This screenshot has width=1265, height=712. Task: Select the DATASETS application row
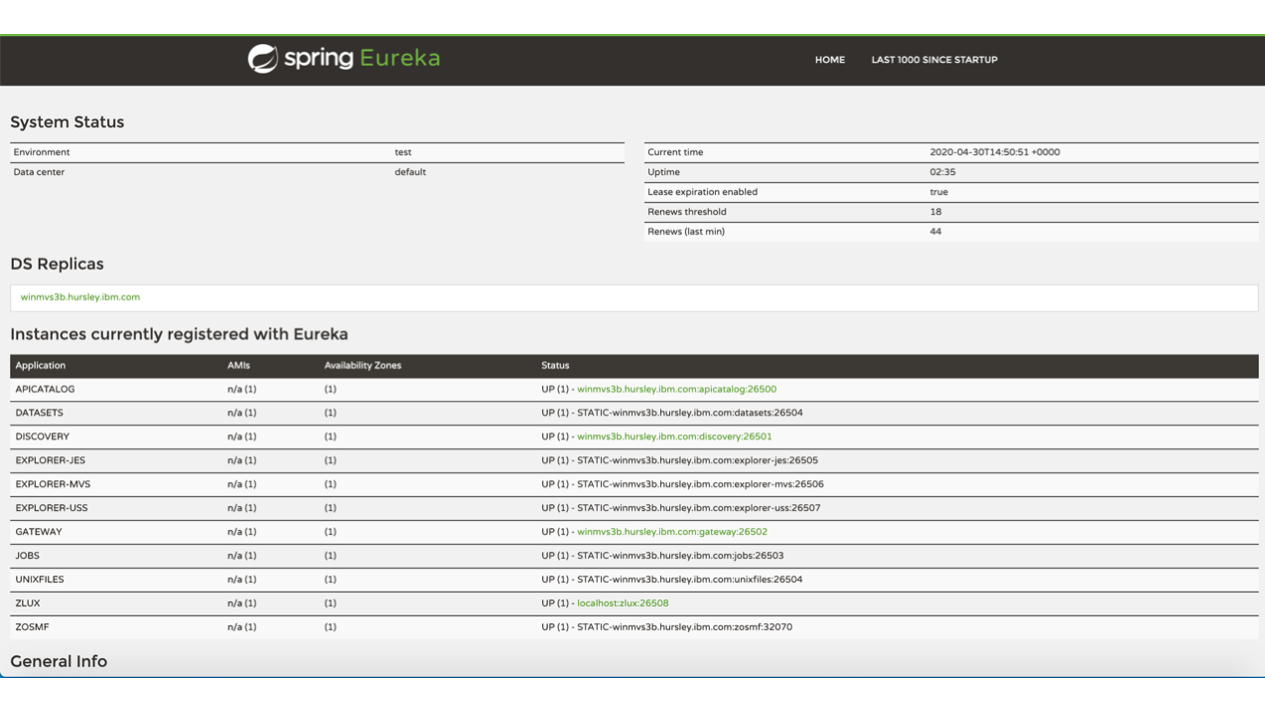[x=42, y=412]
